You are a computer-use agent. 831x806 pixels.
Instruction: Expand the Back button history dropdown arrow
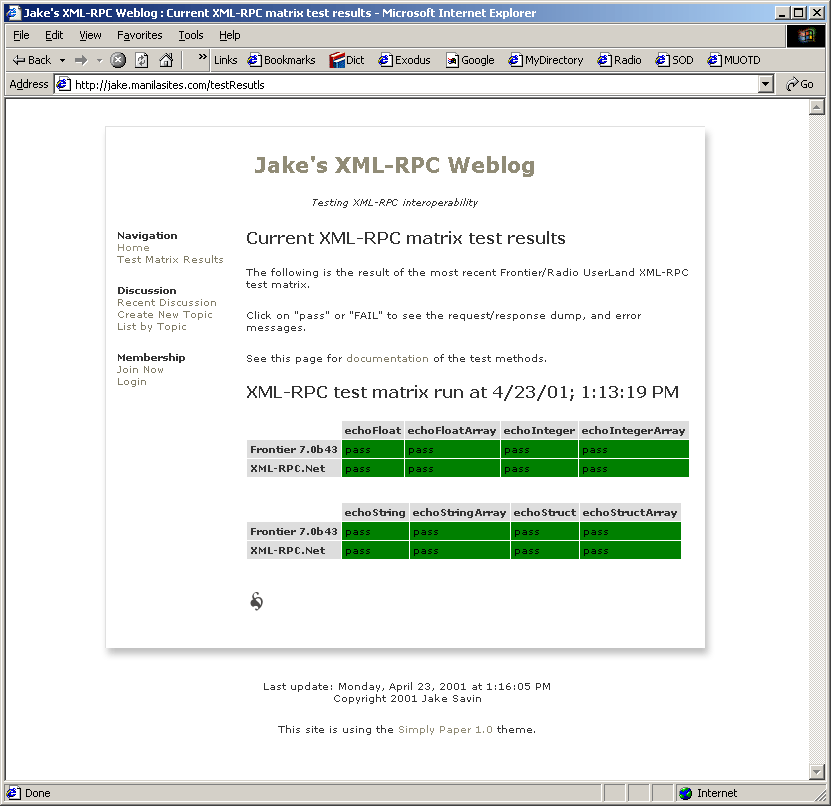[x=62, y=60]
